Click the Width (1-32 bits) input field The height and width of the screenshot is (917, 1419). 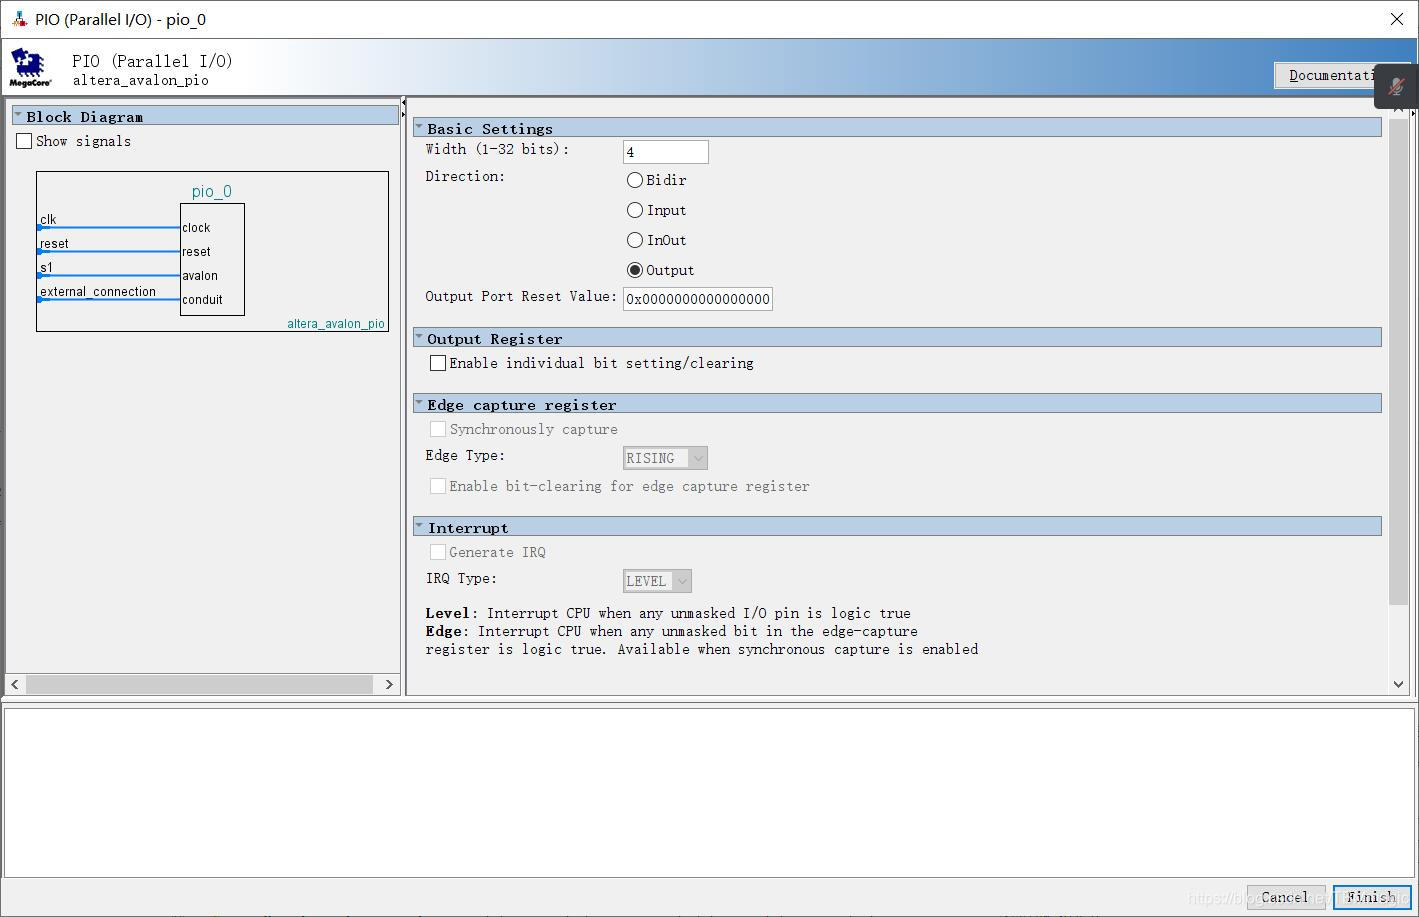[x=666, y=152]
